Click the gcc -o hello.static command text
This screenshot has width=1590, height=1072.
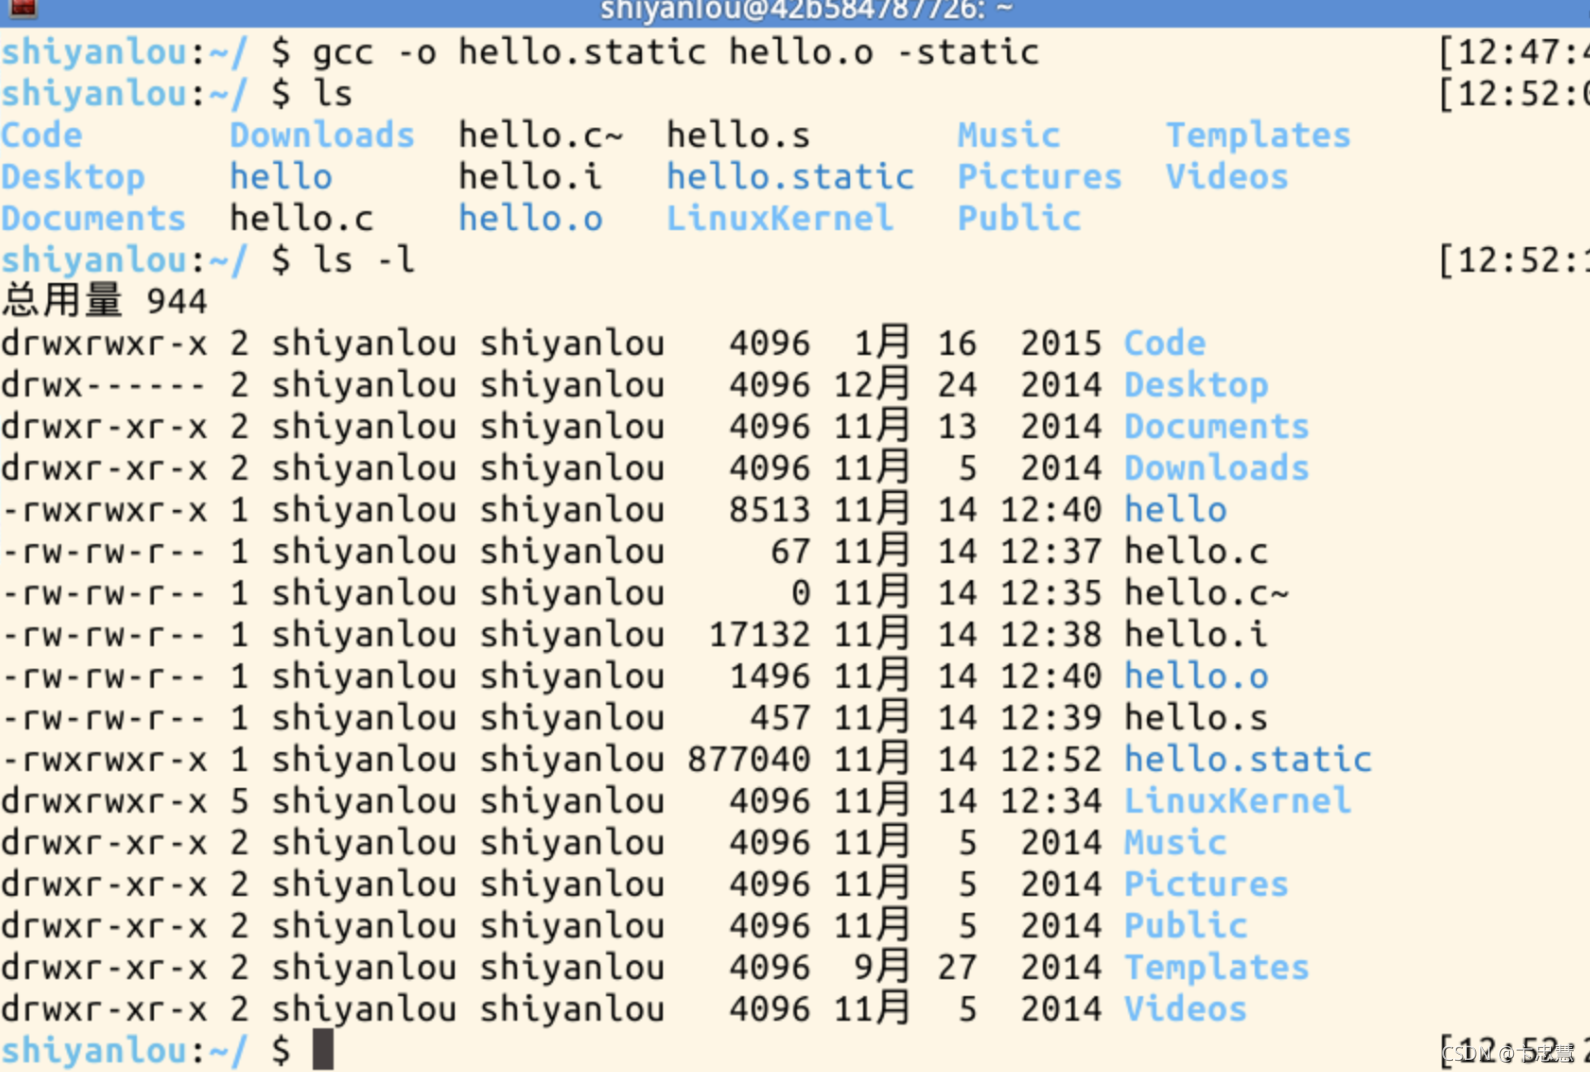(x=676, y=52)
